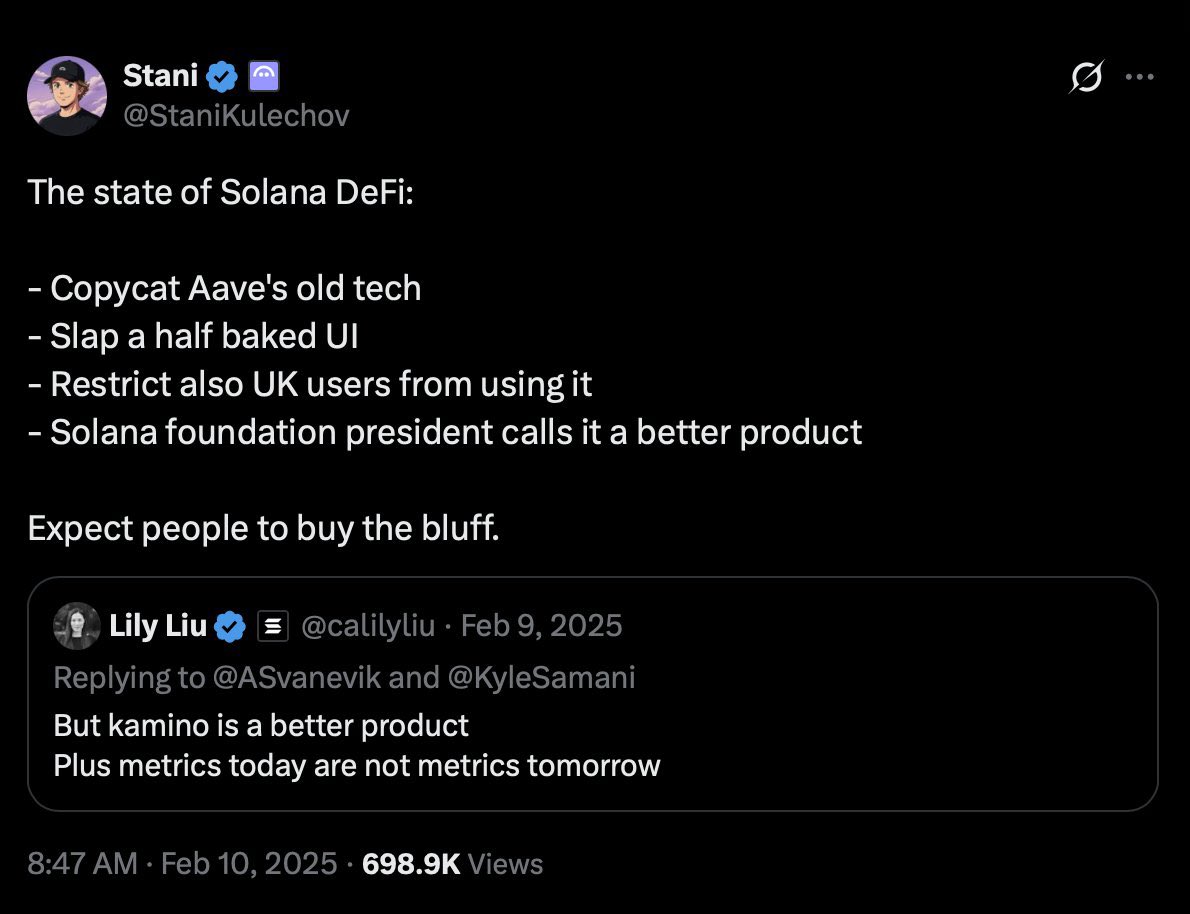This screenshot has width=1190, height=914.
Task: Visit the @StaniKulechov handle
Action: pos(236,116)
